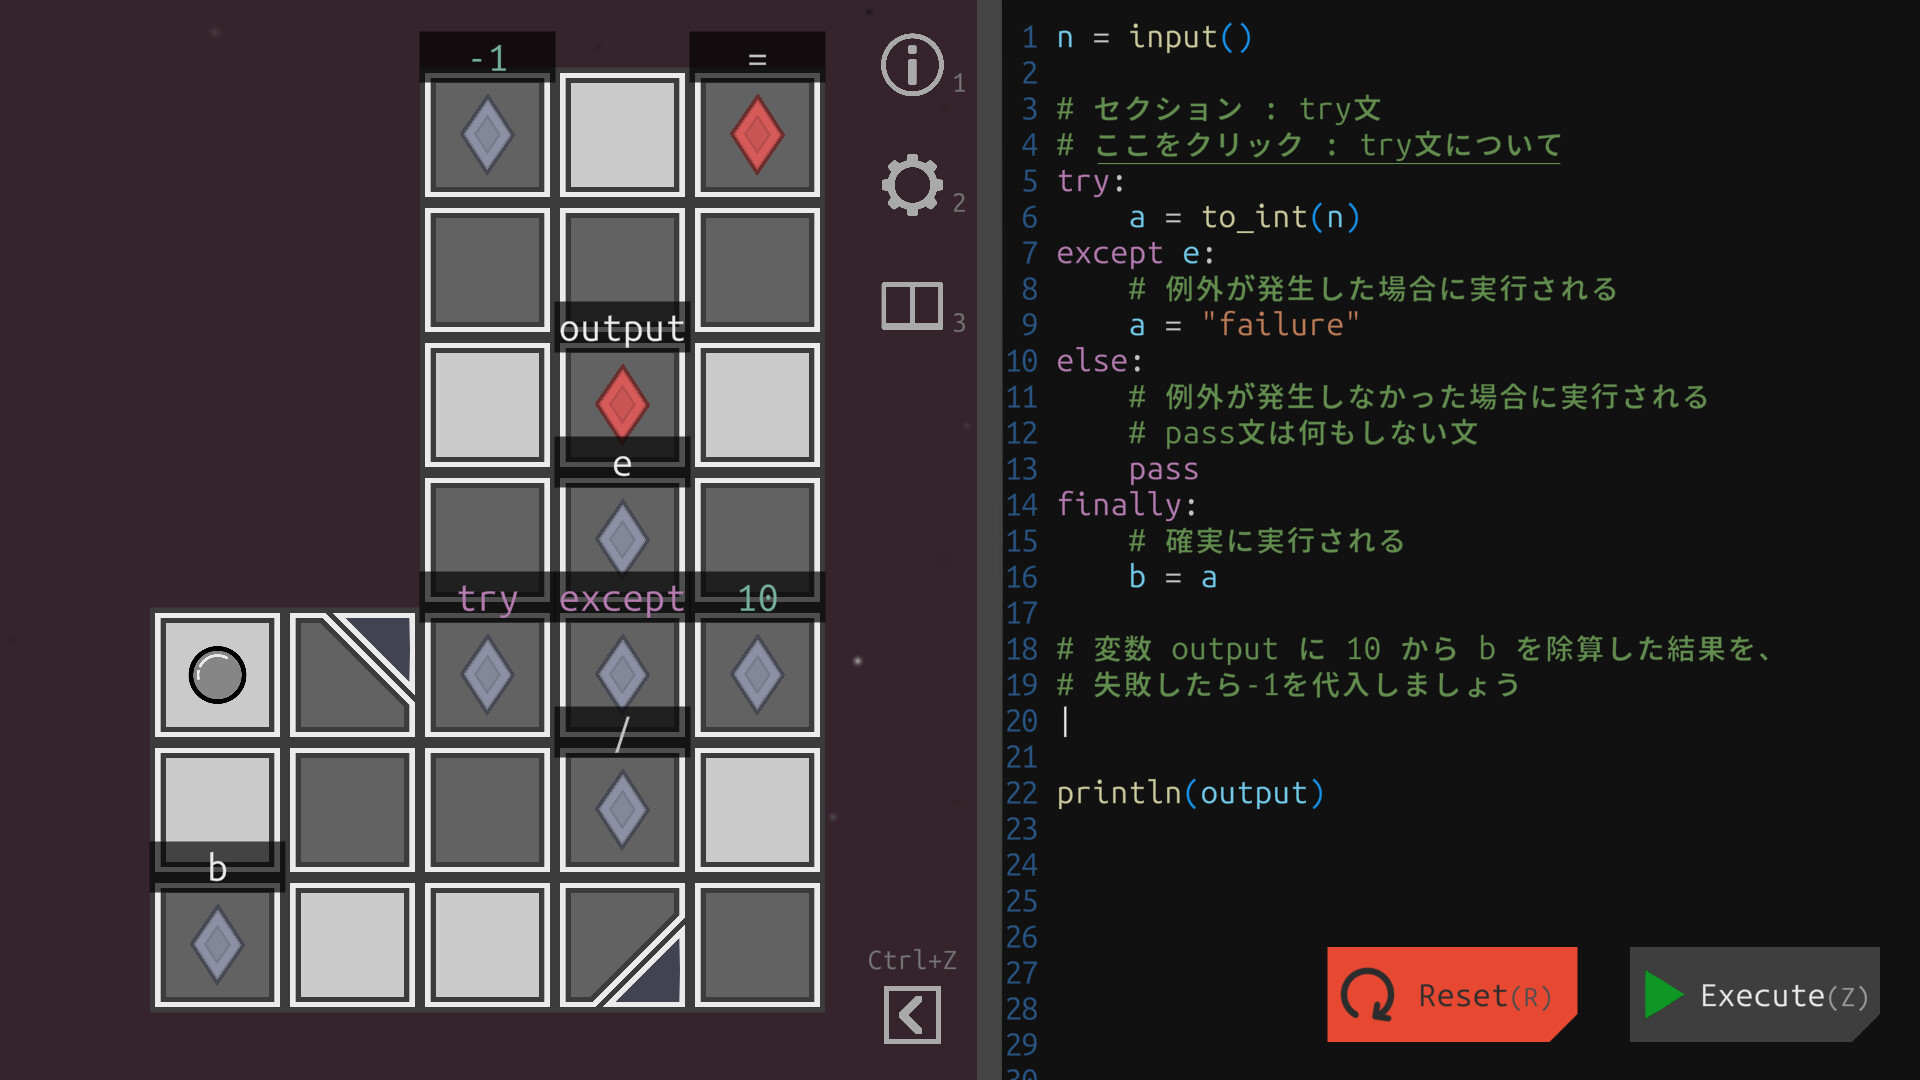
Task: Click the diamond on the division tile
Action: tap(622, 810)
